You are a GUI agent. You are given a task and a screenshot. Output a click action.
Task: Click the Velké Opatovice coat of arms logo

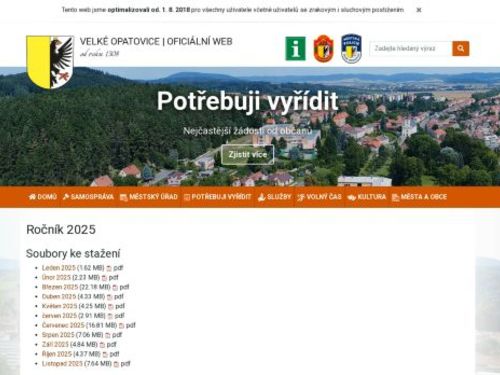tap(50, 62)
